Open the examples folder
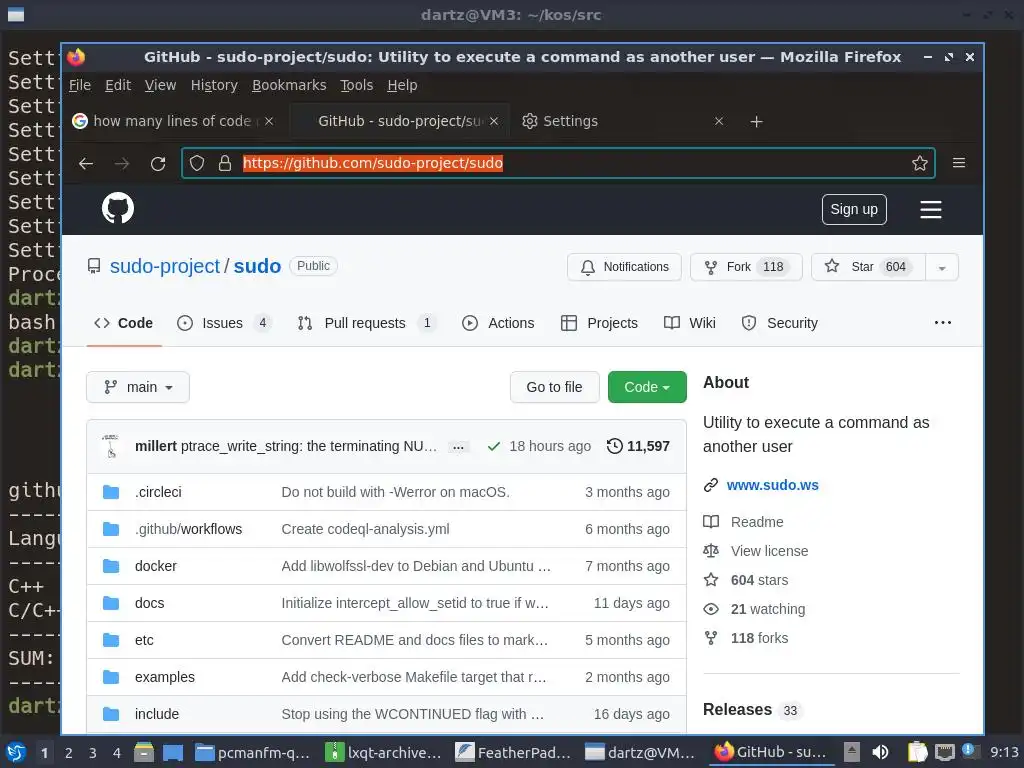This screenshot has width=1024, height=768. pos(165,677)
